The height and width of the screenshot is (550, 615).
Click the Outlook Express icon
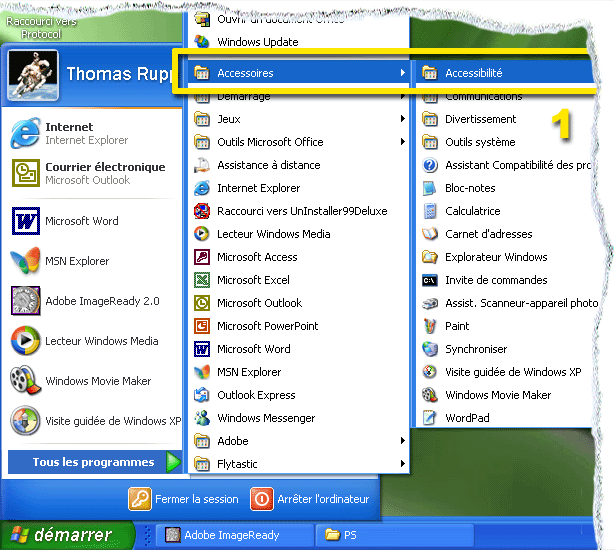[x=202, y=395]
